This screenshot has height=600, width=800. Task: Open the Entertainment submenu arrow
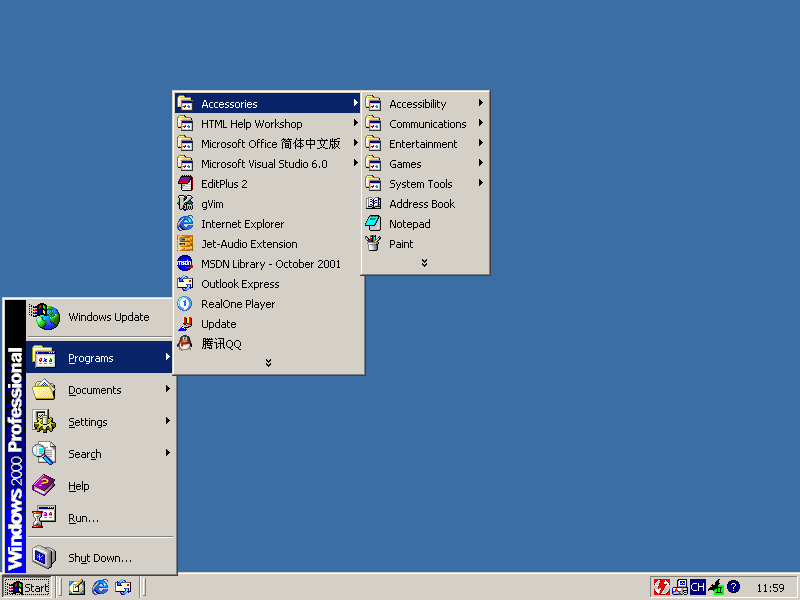[481, 143]
